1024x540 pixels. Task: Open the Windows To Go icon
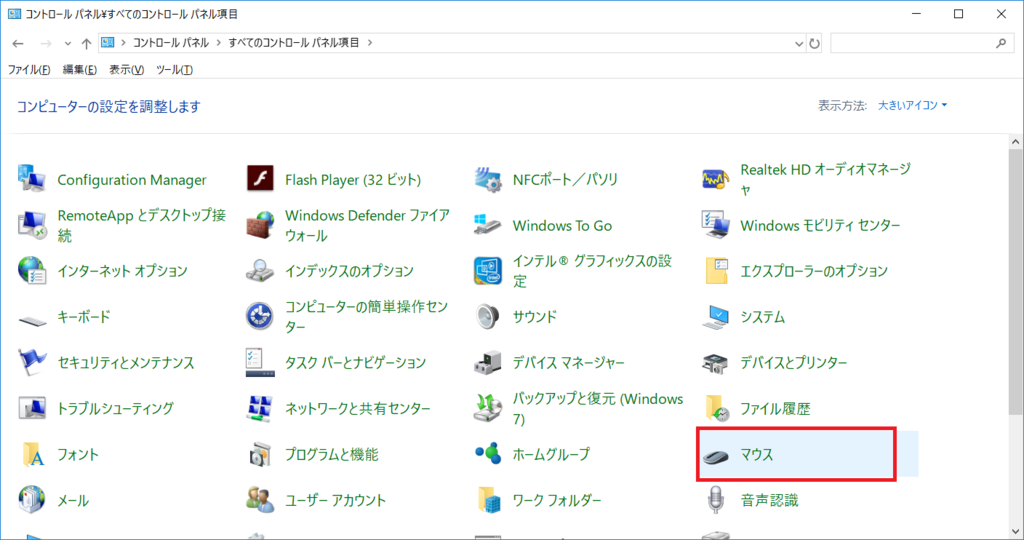point(487,225)
